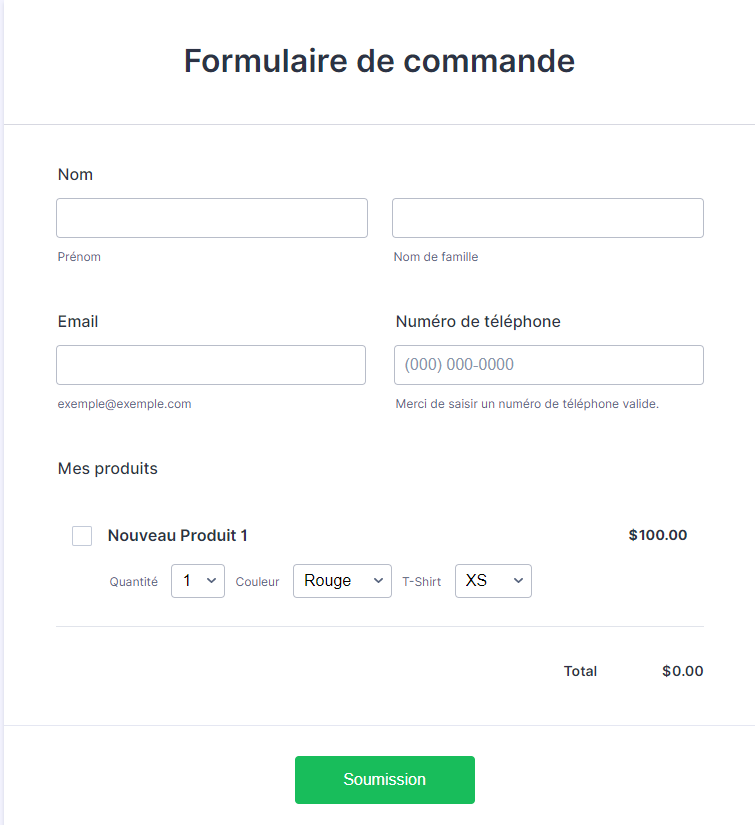Check the Nouveau Produit 1 checkbox
This screenshot has width=755, height=825.
point(82,536)
